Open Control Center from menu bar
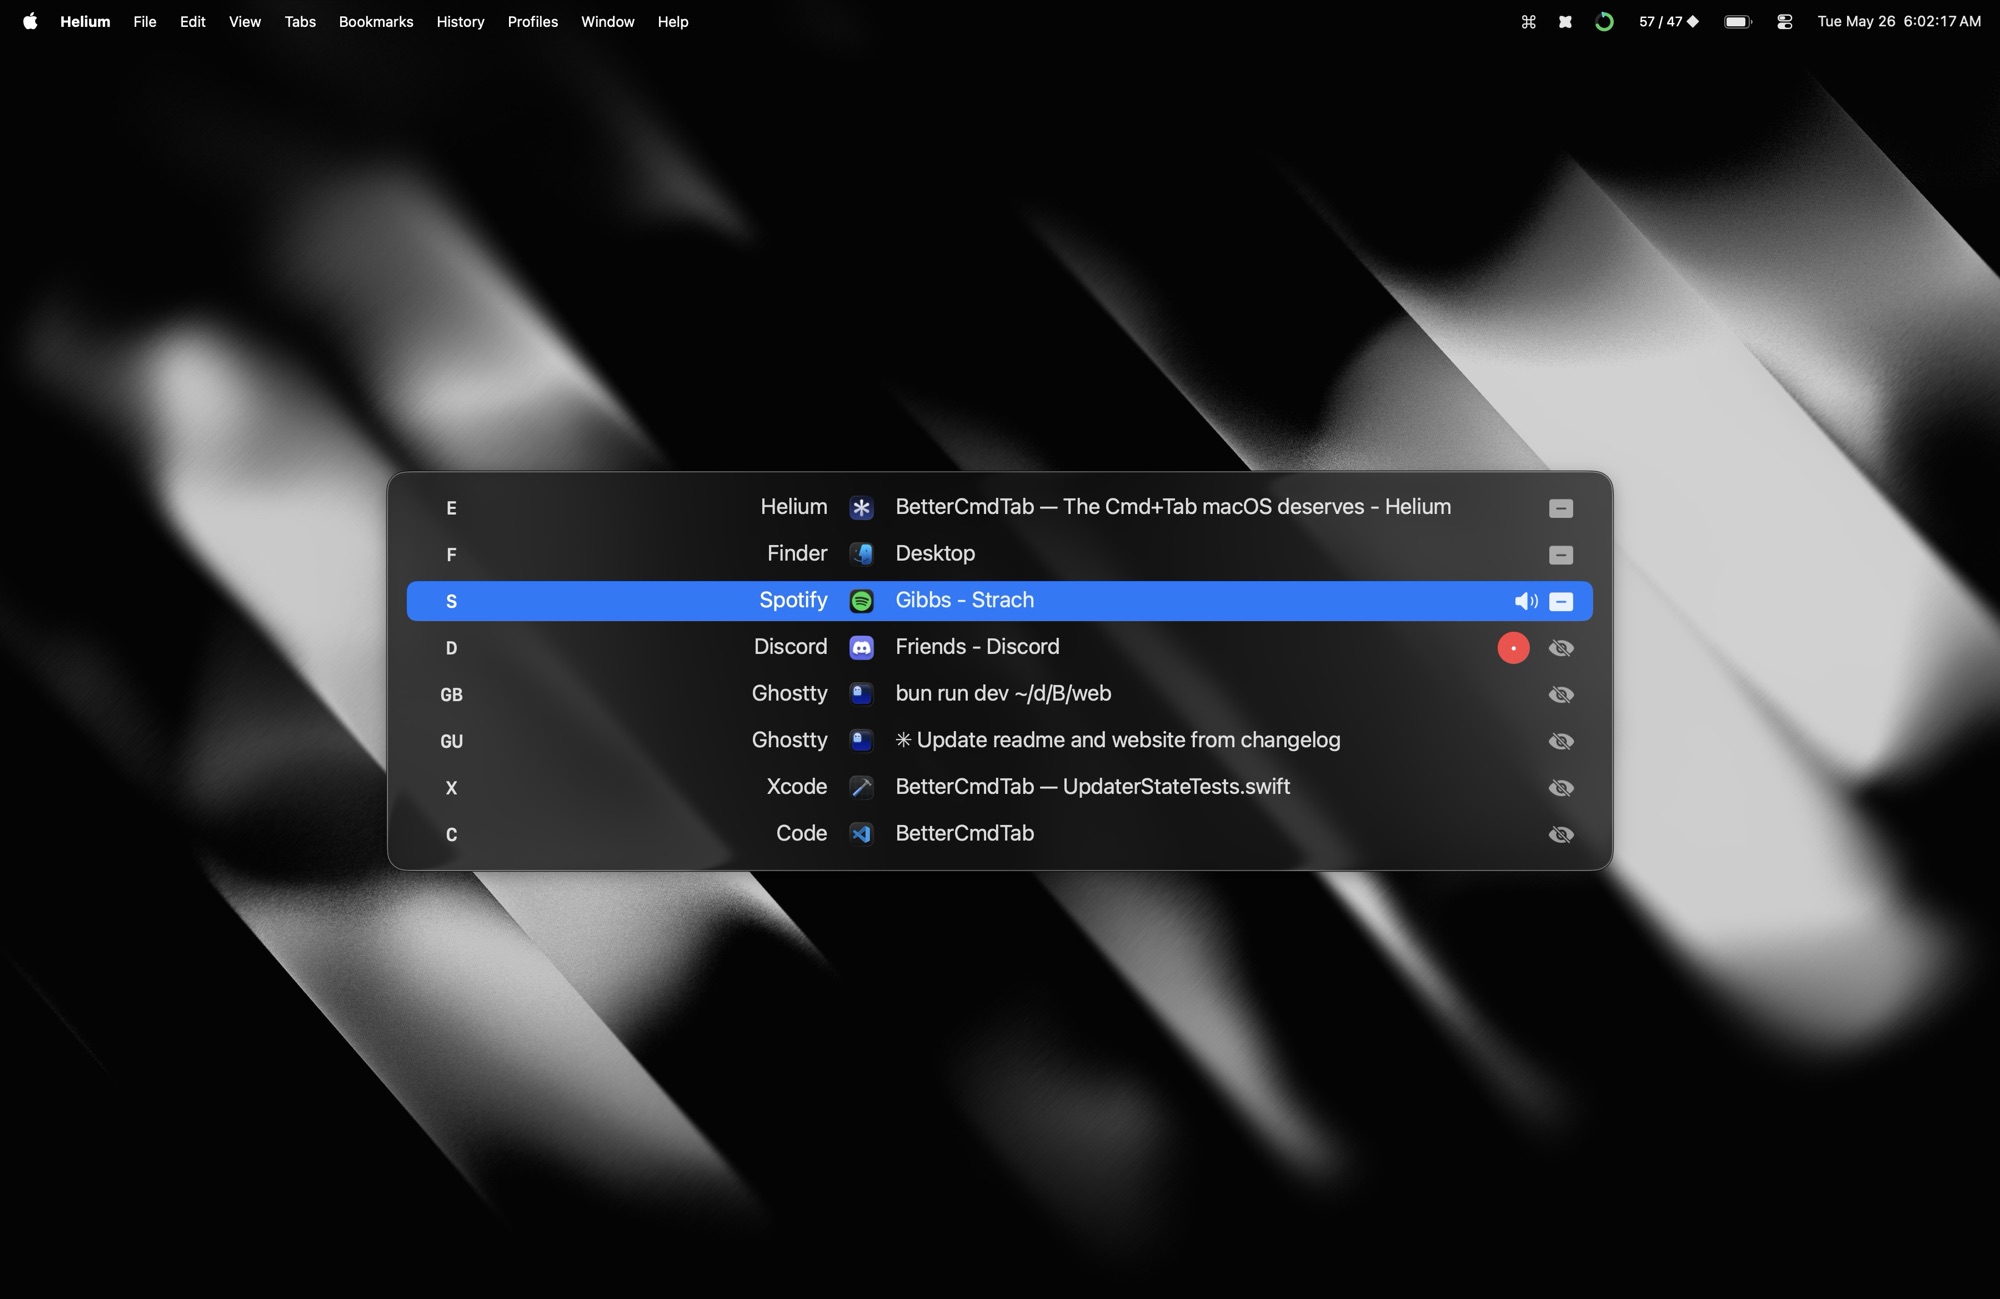Viewport: 2000px width, 1299px height. [x=1785, y=21]
